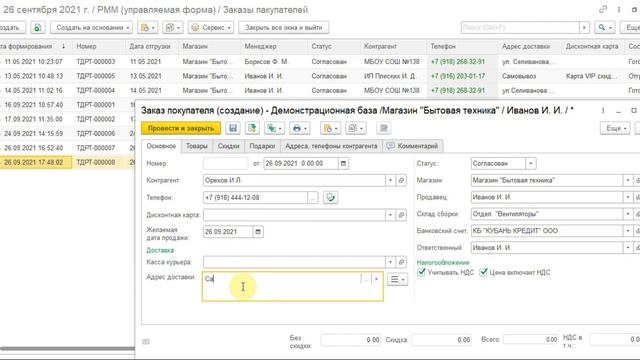The height and width of the screenshot is (360, 640).
Task: Click the gray document icon in the order toolbar
Action: [384, 128]
